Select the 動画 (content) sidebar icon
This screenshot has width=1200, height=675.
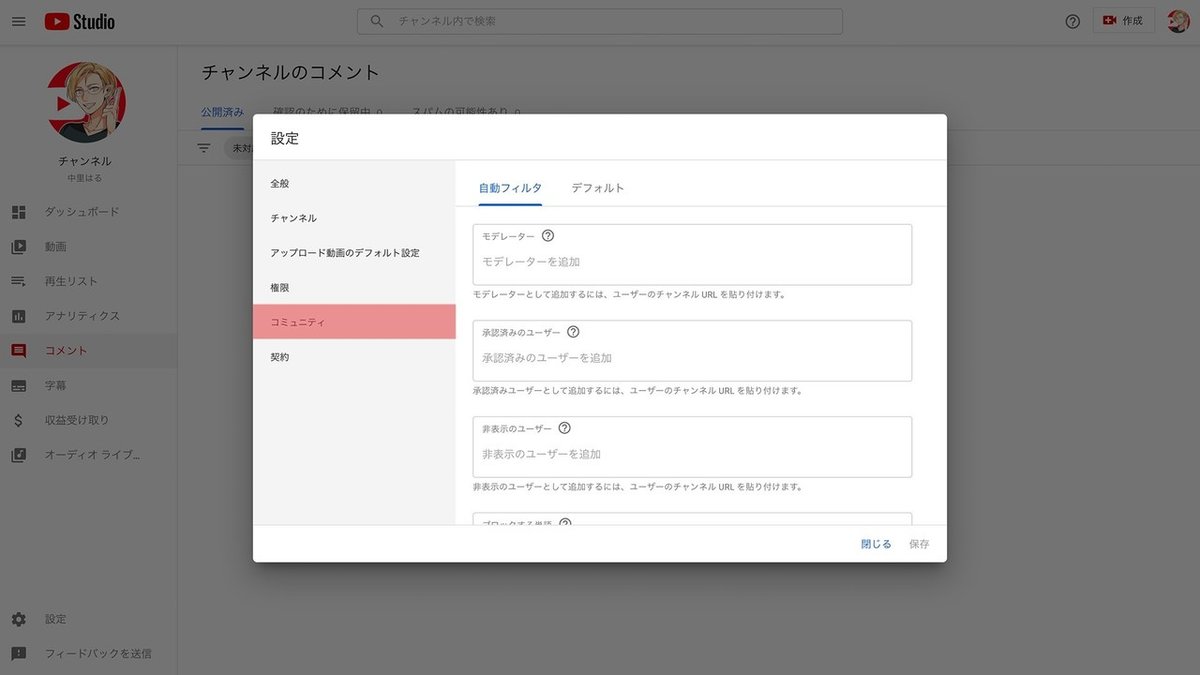pos(17,246)
